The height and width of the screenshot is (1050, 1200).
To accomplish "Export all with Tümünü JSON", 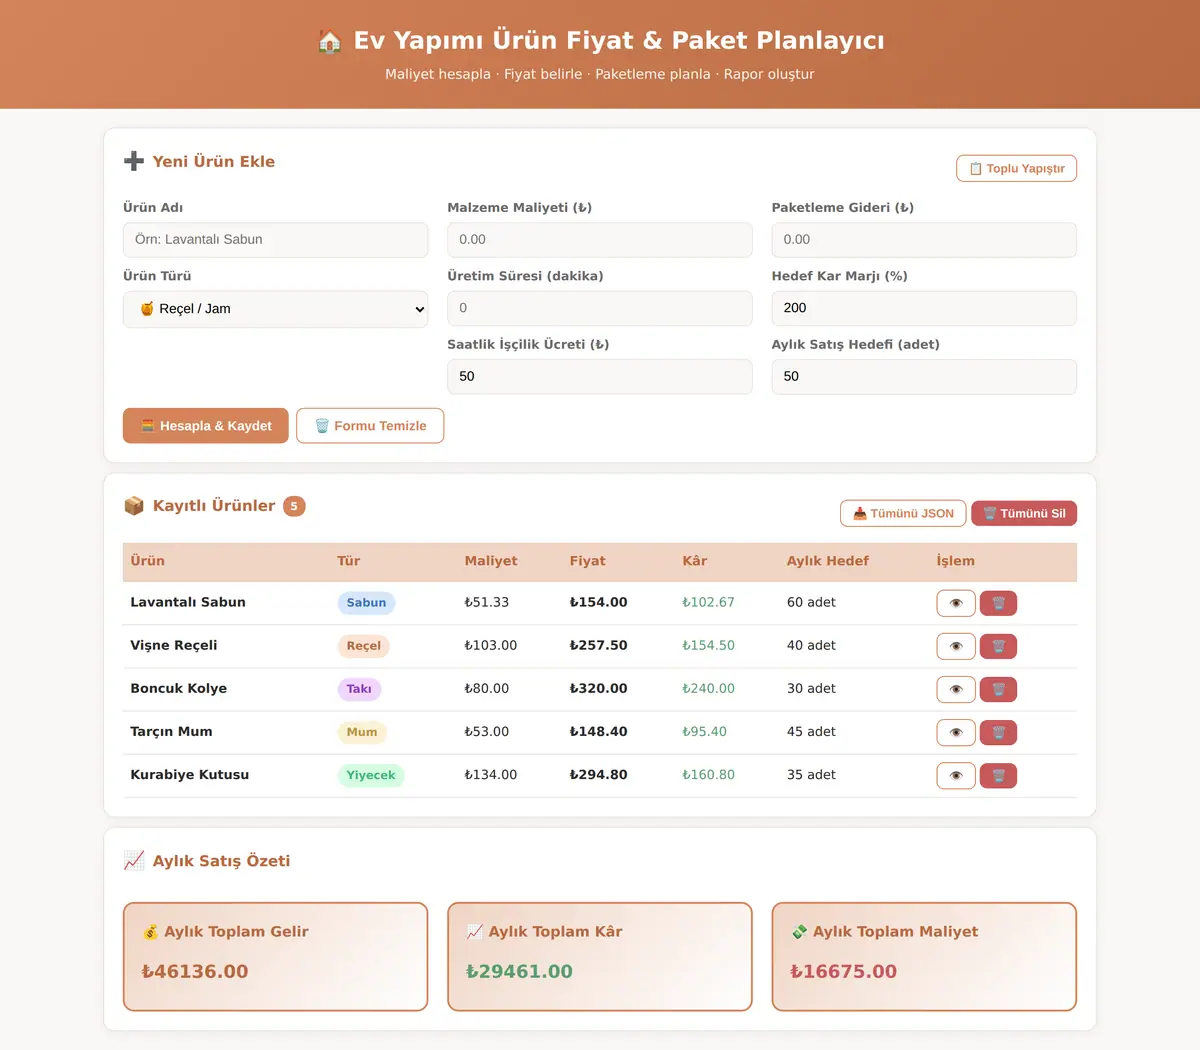I will point(903,514).
